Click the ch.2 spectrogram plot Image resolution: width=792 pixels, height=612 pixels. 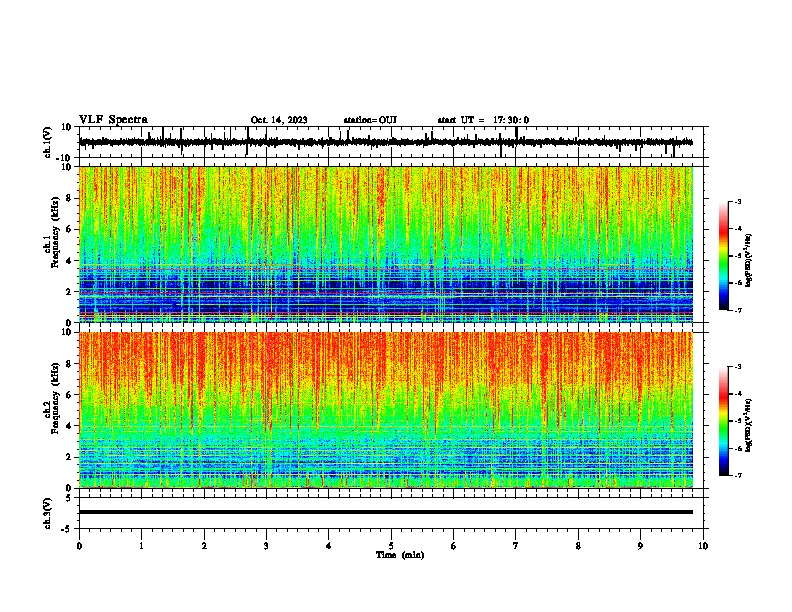tap(386, 410)
